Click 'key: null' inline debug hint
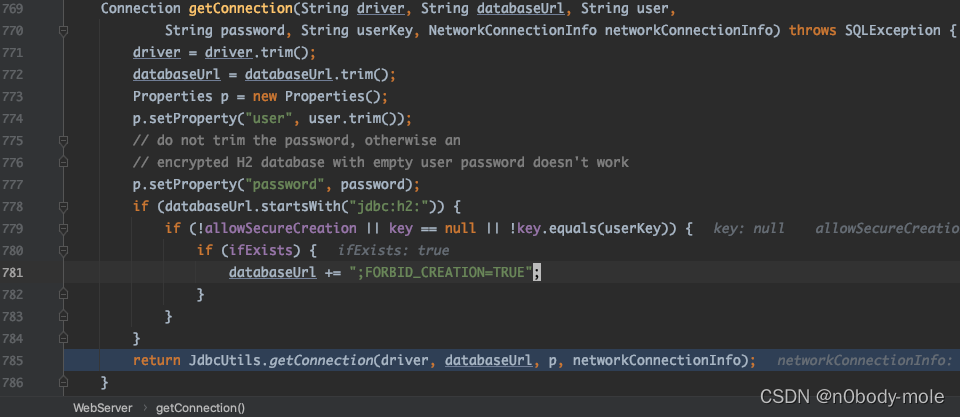960x417 pixels. [x=748, y=229]
